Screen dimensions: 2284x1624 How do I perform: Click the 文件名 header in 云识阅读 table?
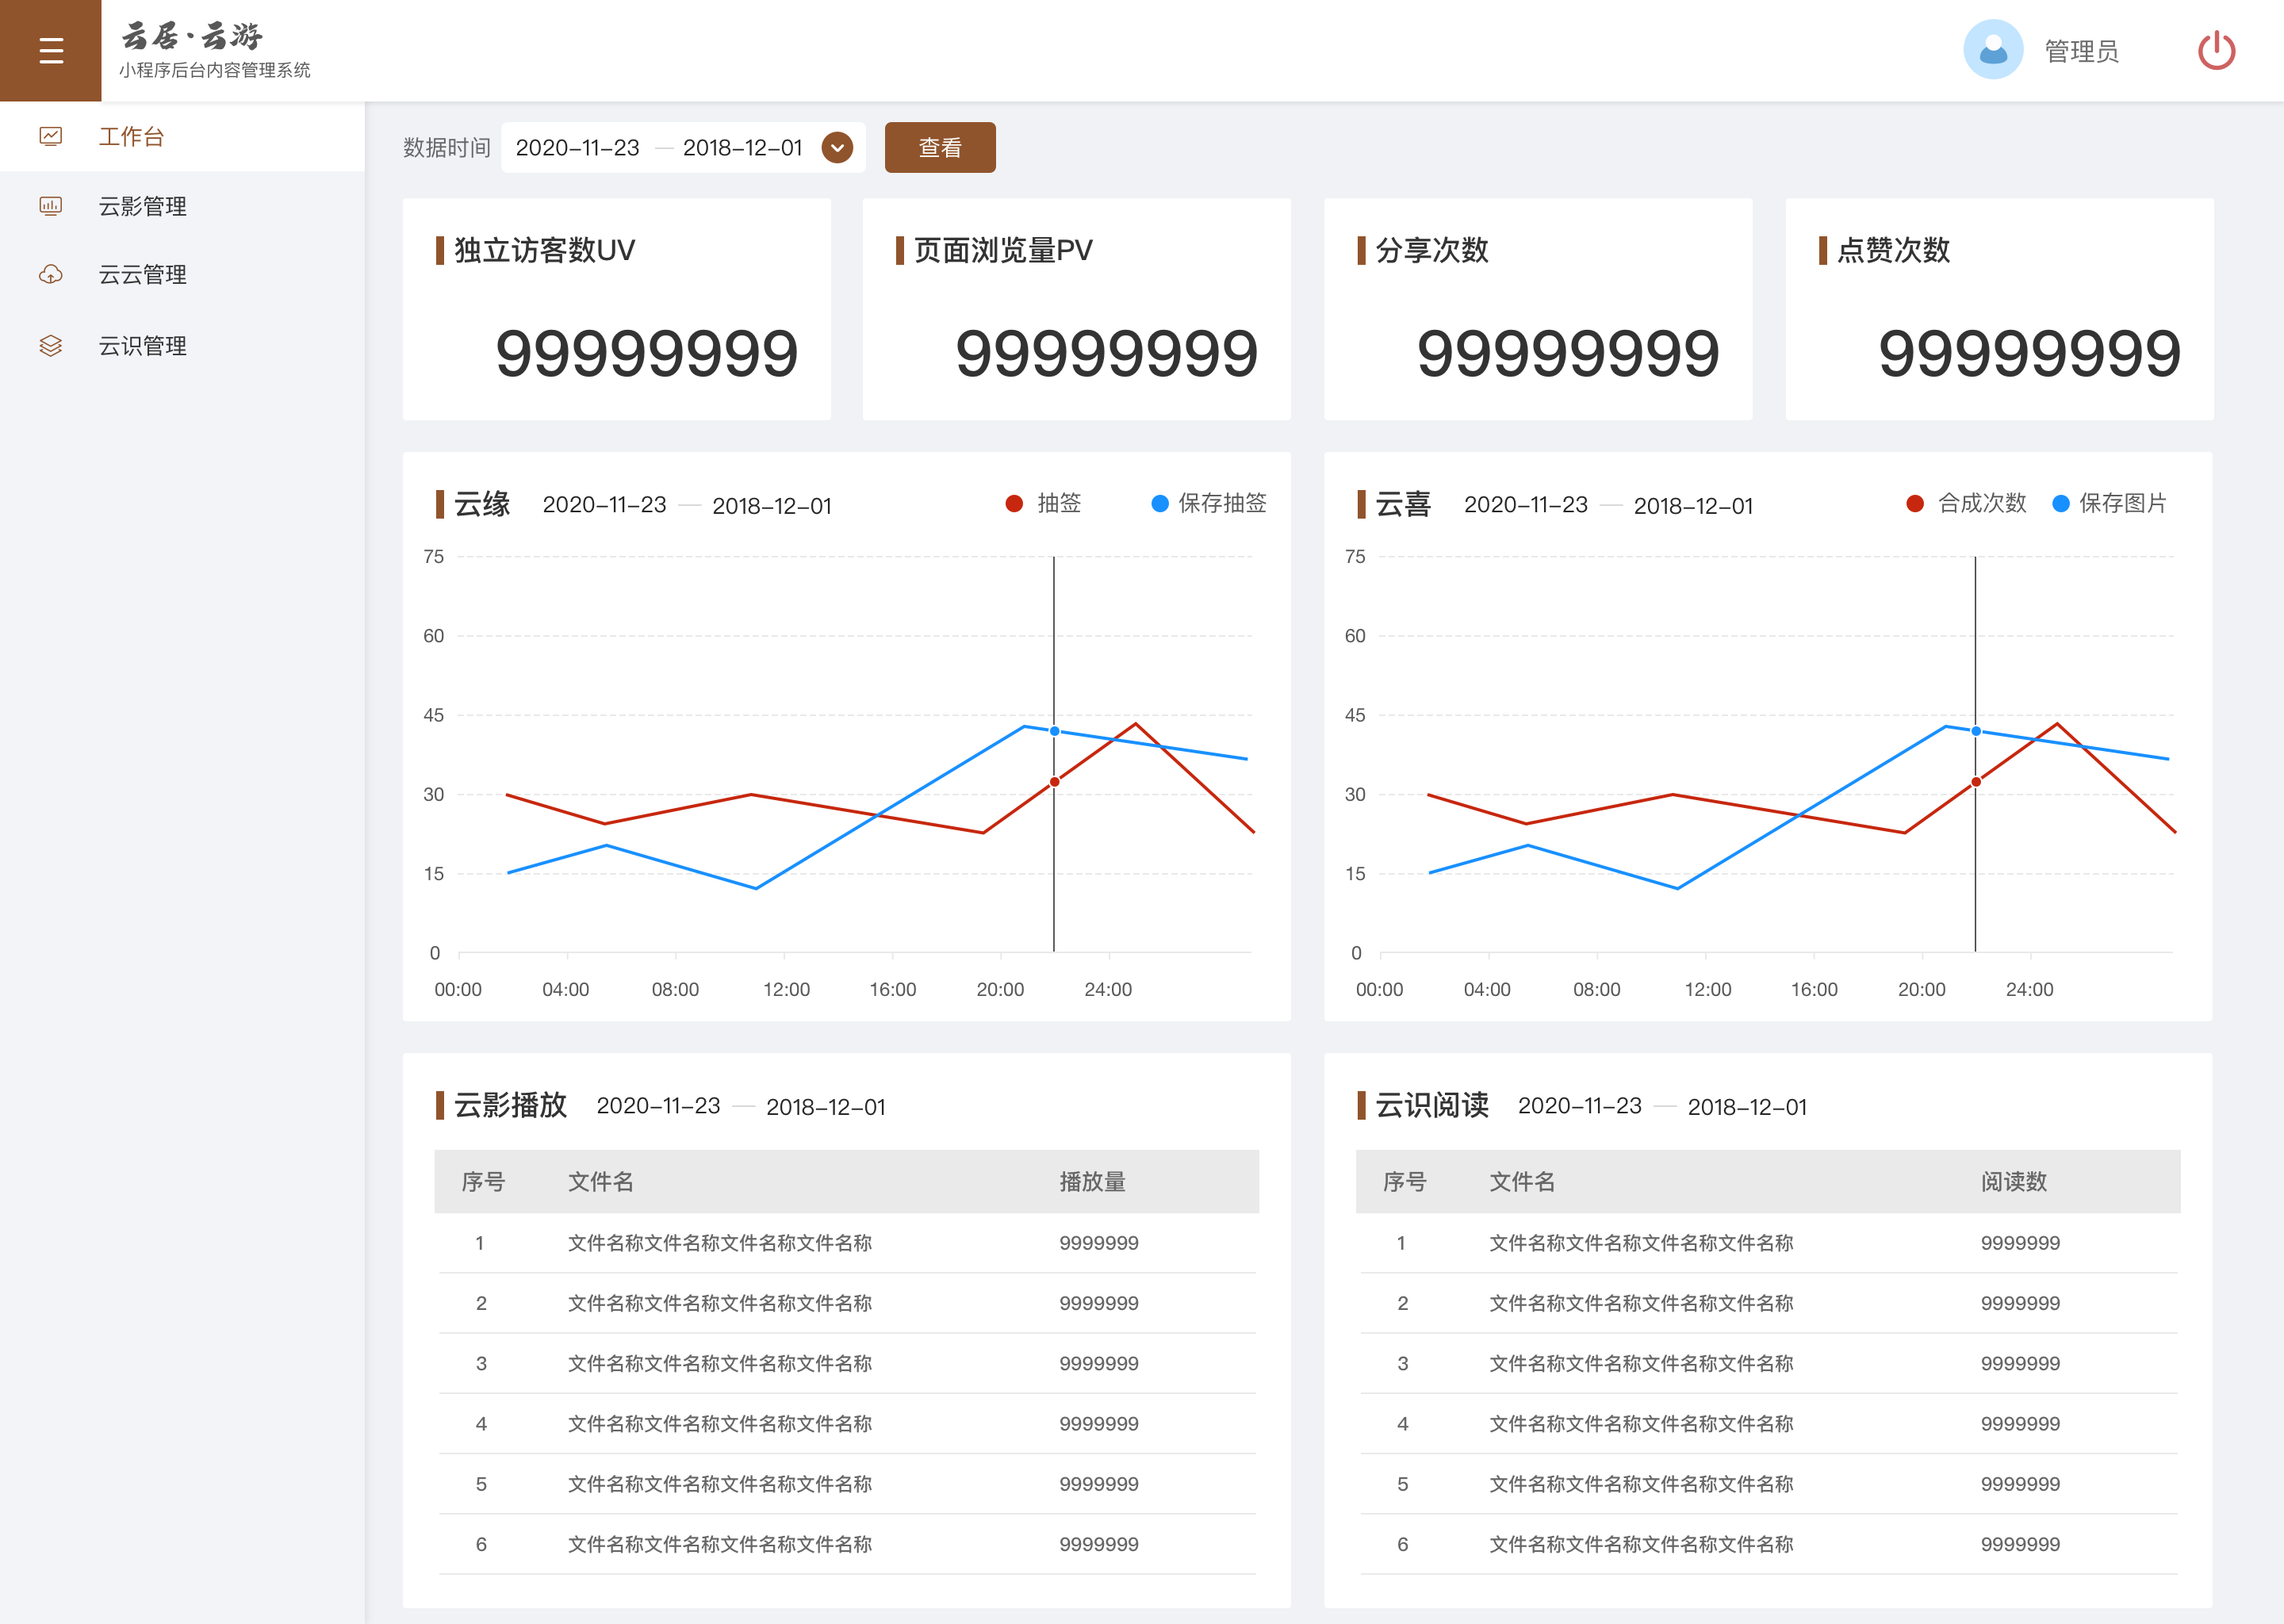pos(1521,1181)
